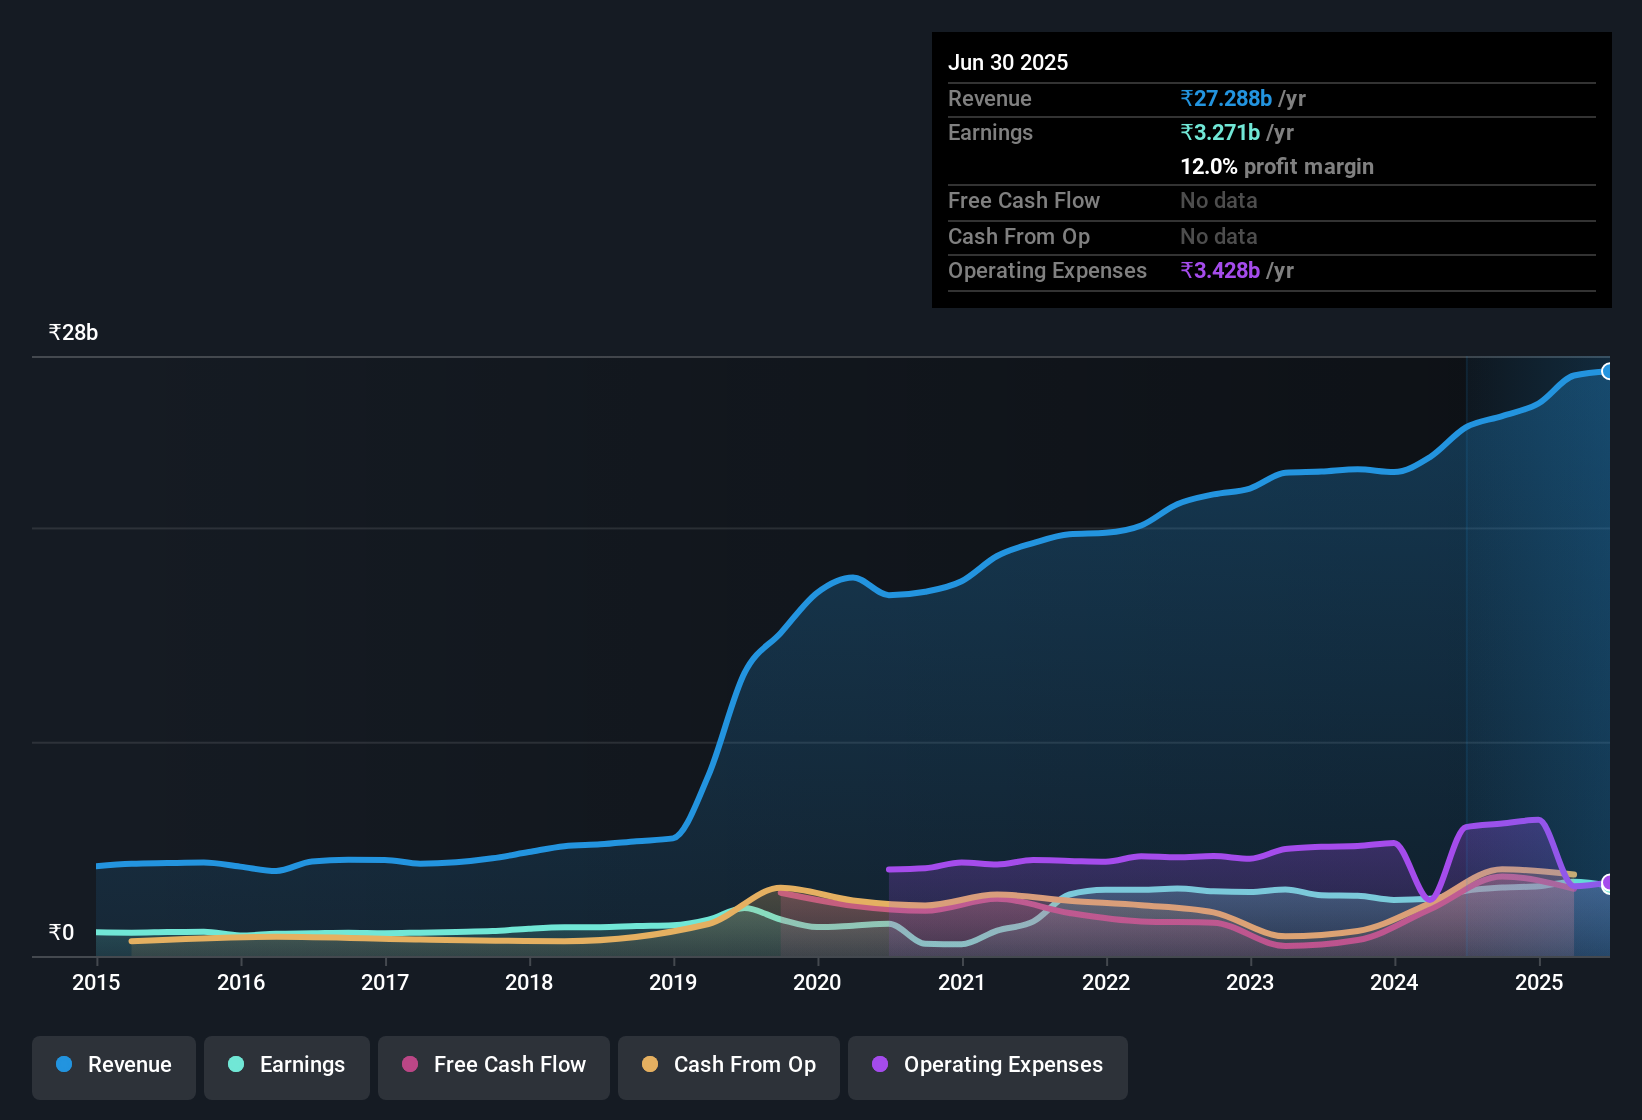Image resolution: width=1642 pixels, height=1120 pixels.
Task: Select the Operating Expenses endpoint circle on chart
Action: click(1608, 885)
